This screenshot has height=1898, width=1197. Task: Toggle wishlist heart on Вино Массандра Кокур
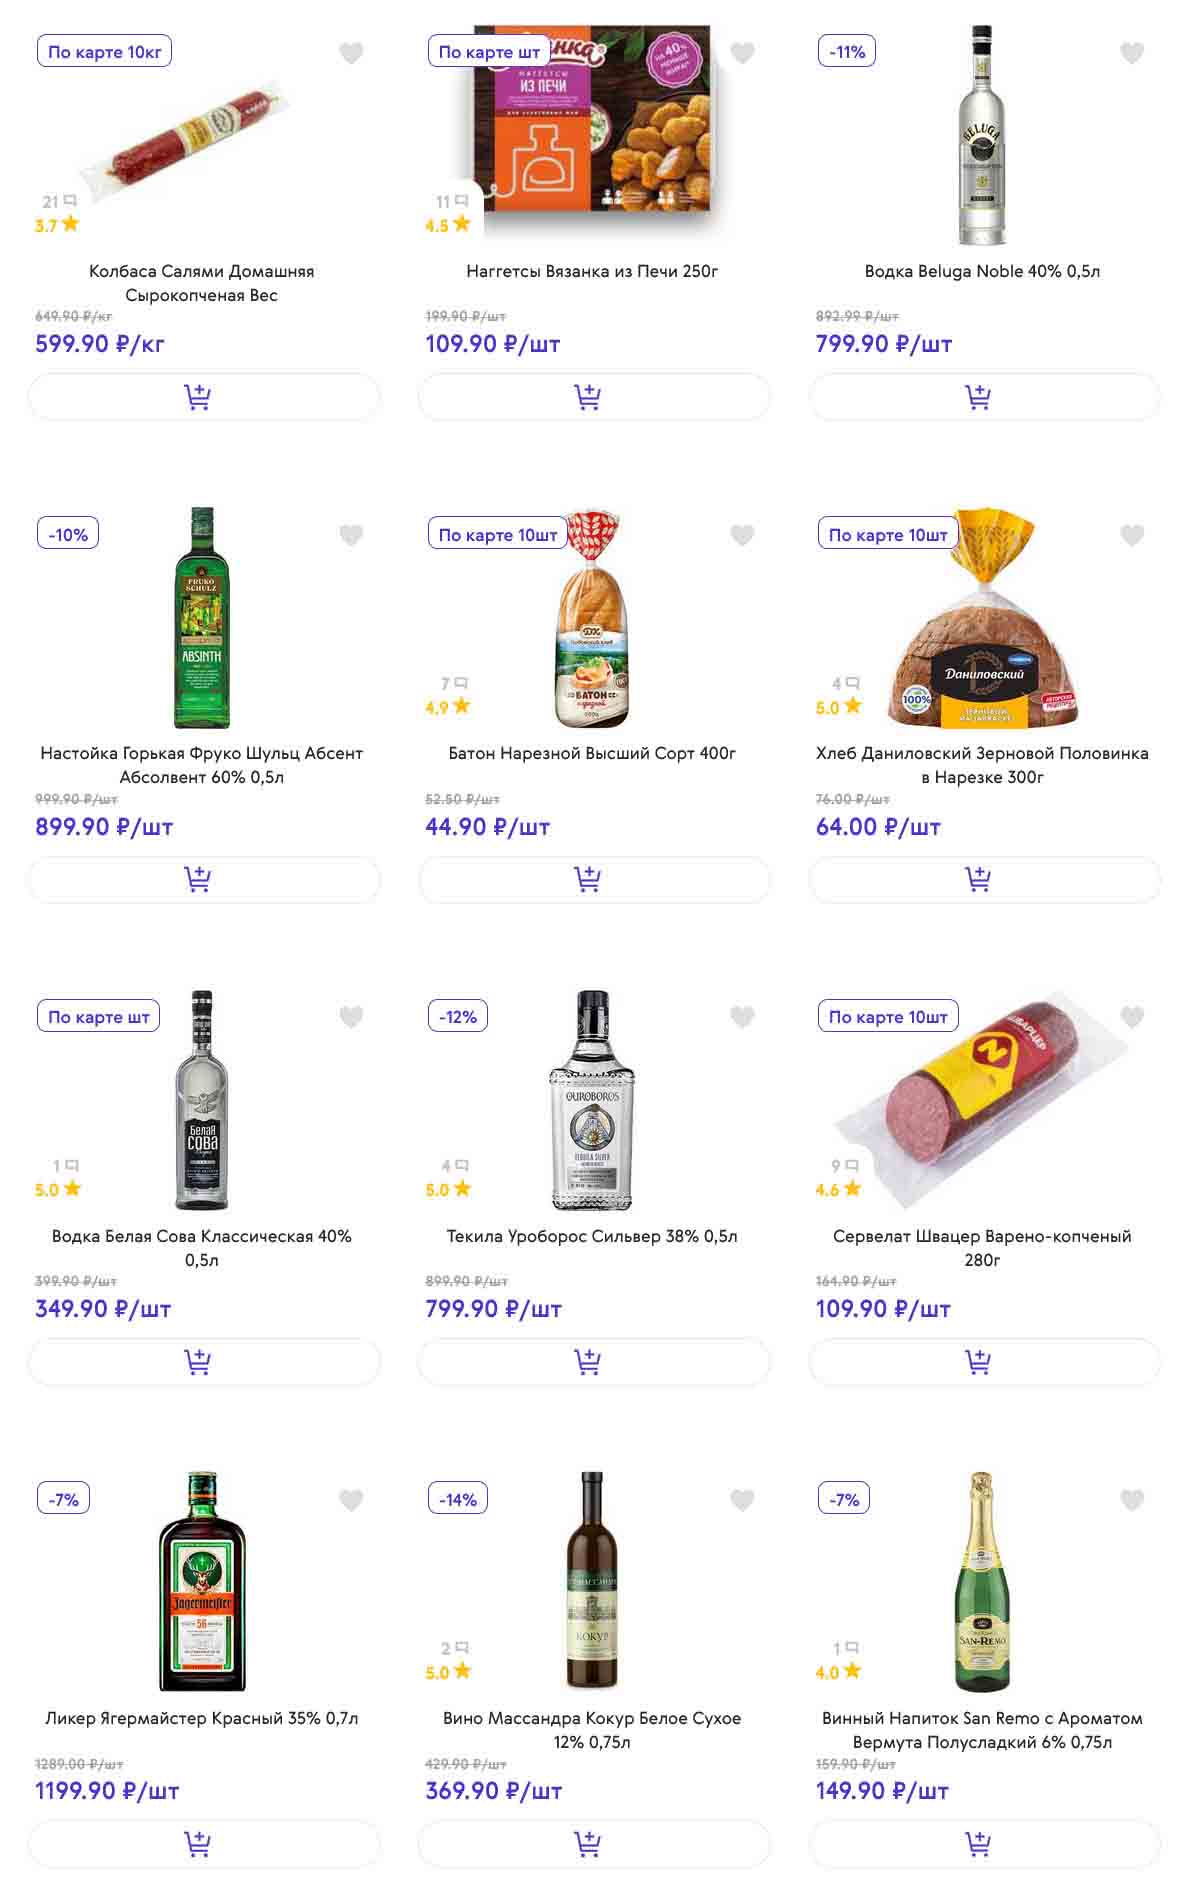click(x=742, y=1500)
